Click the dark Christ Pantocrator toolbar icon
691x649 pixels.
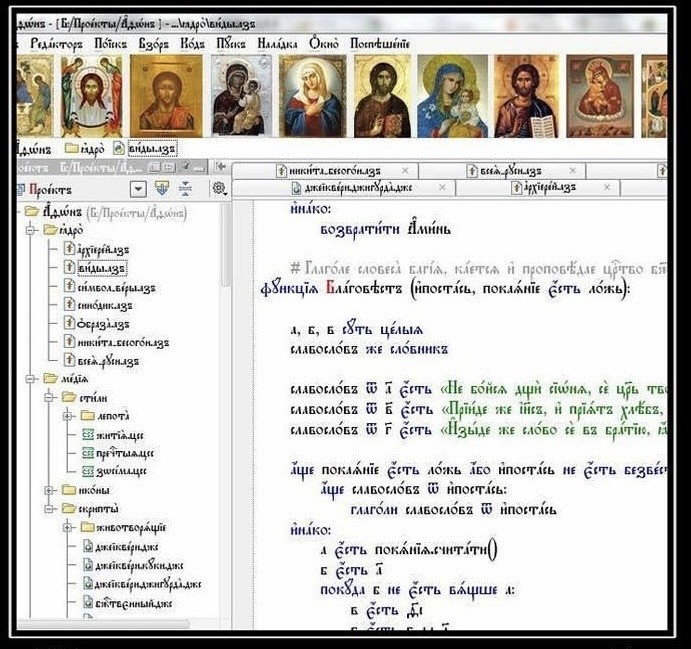tap(382, 96)
